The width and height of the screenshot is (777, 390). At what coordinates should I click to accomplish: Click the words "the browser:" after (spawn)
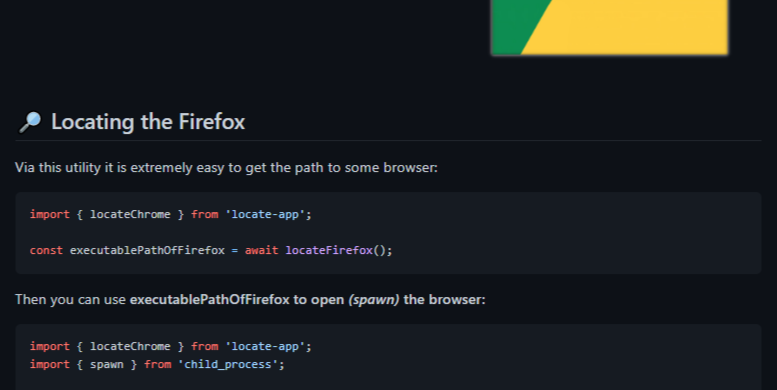(444, 299)
